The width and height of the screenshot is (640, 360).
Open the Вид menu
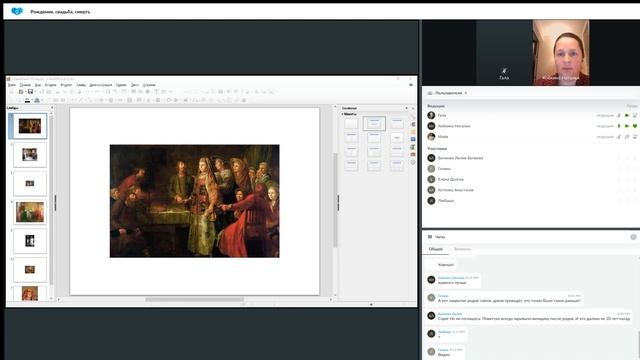(38, 85)
